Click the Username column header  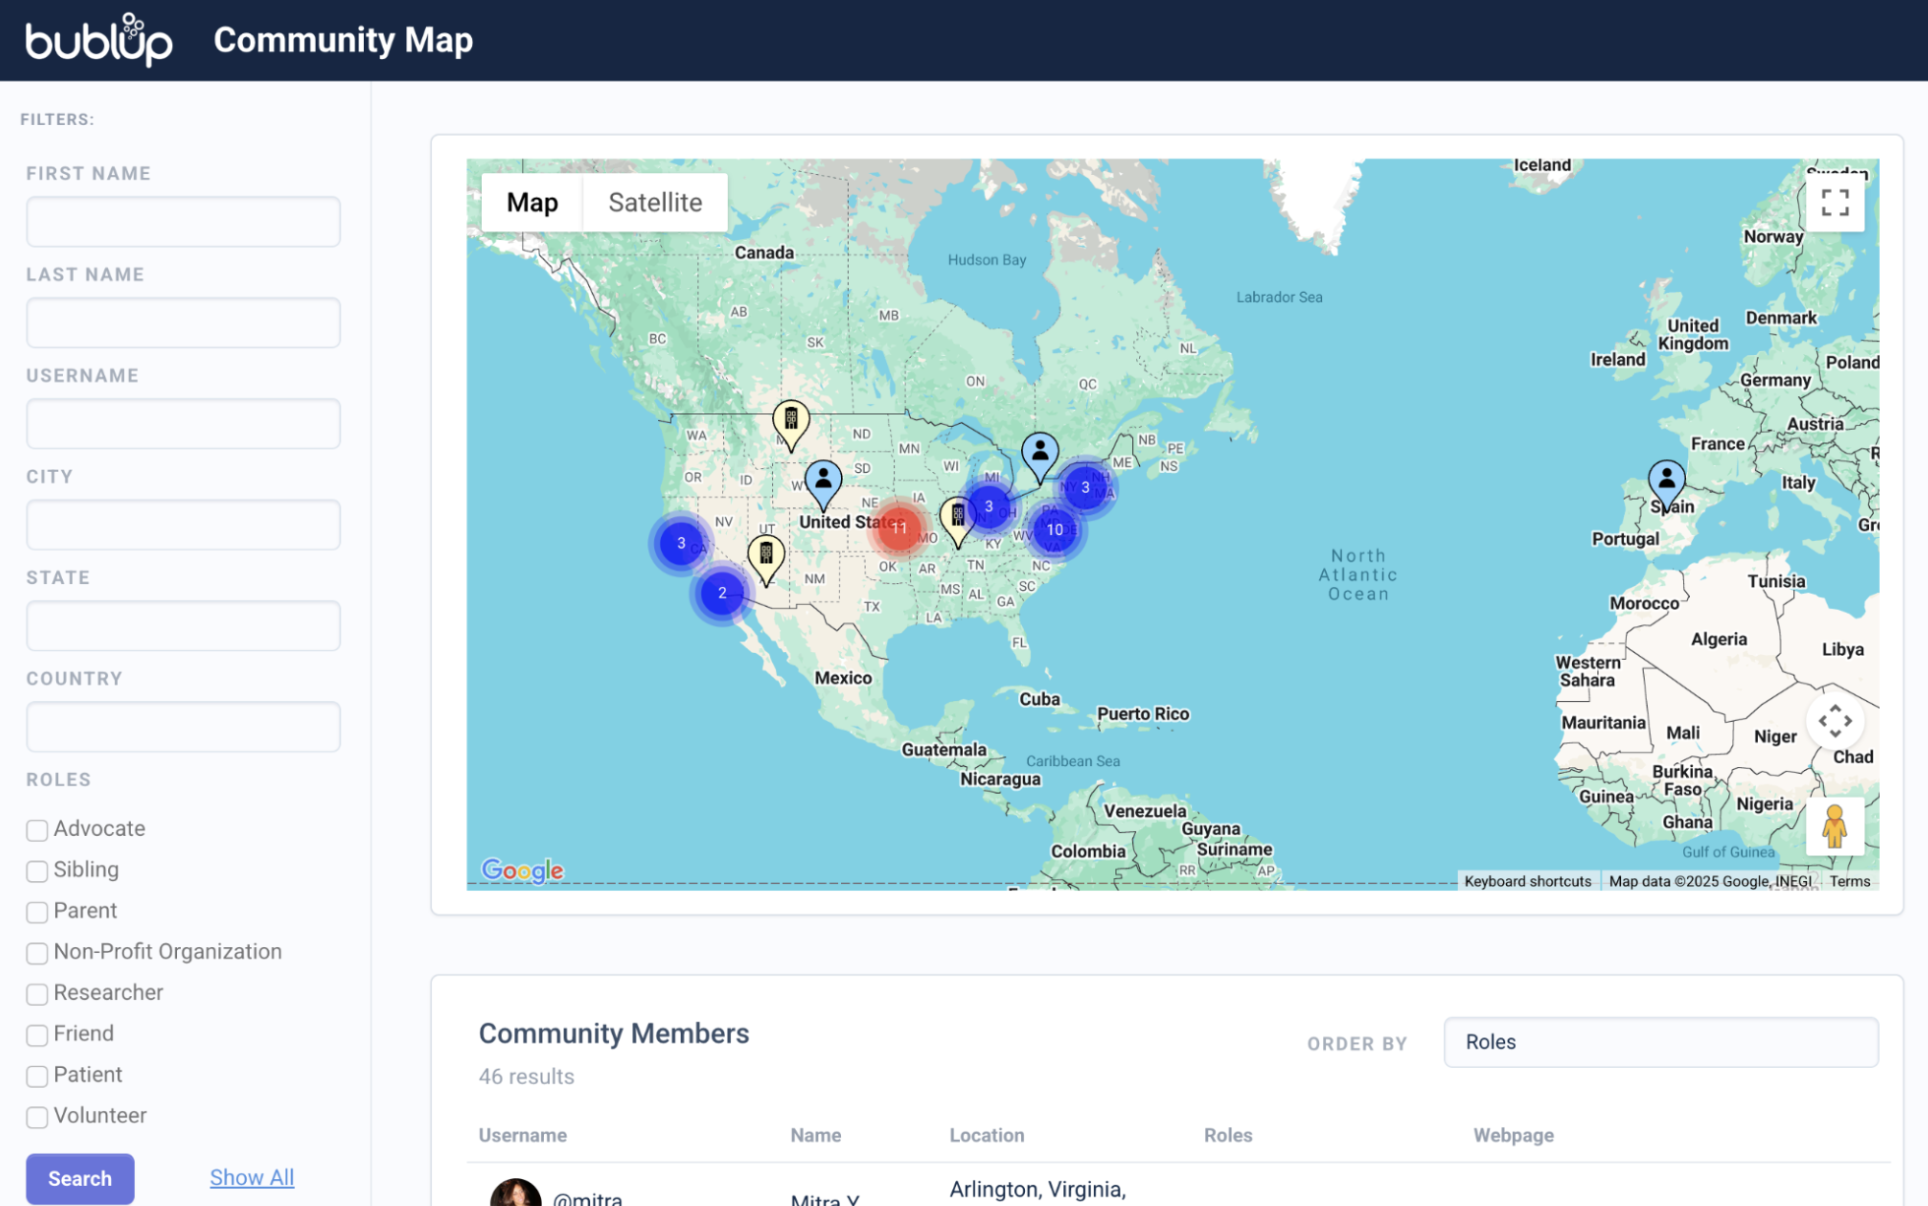(522, 1135)
